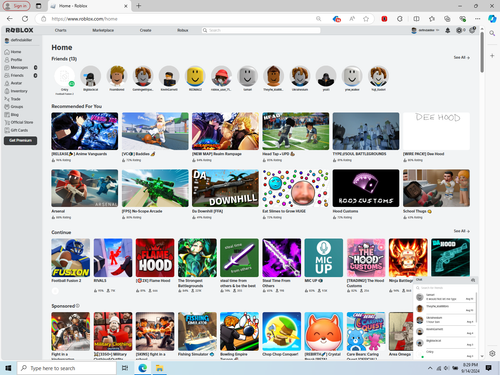Screen dimensions: 500x375
Task: Open Trade in the sidebar
Action: (x=13, y=99)
